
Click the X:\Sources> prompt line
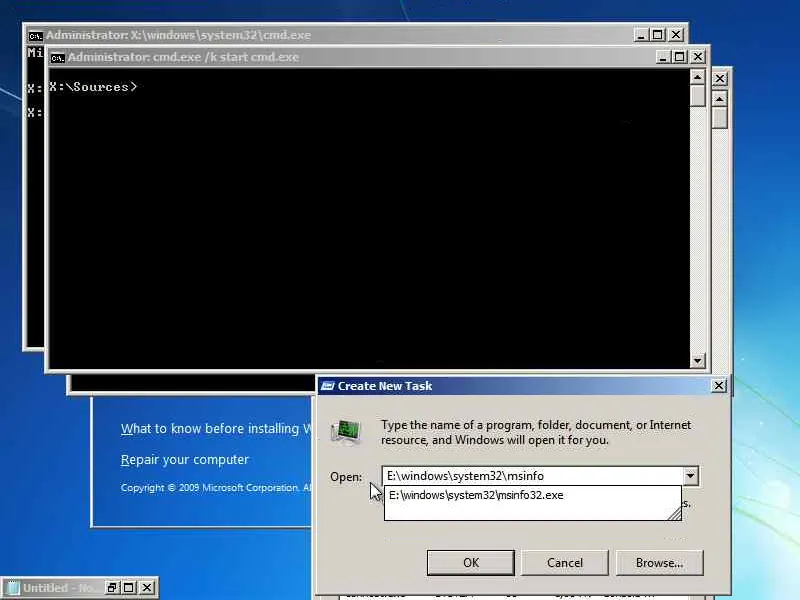pyautogui.click(x=93, y=87)
